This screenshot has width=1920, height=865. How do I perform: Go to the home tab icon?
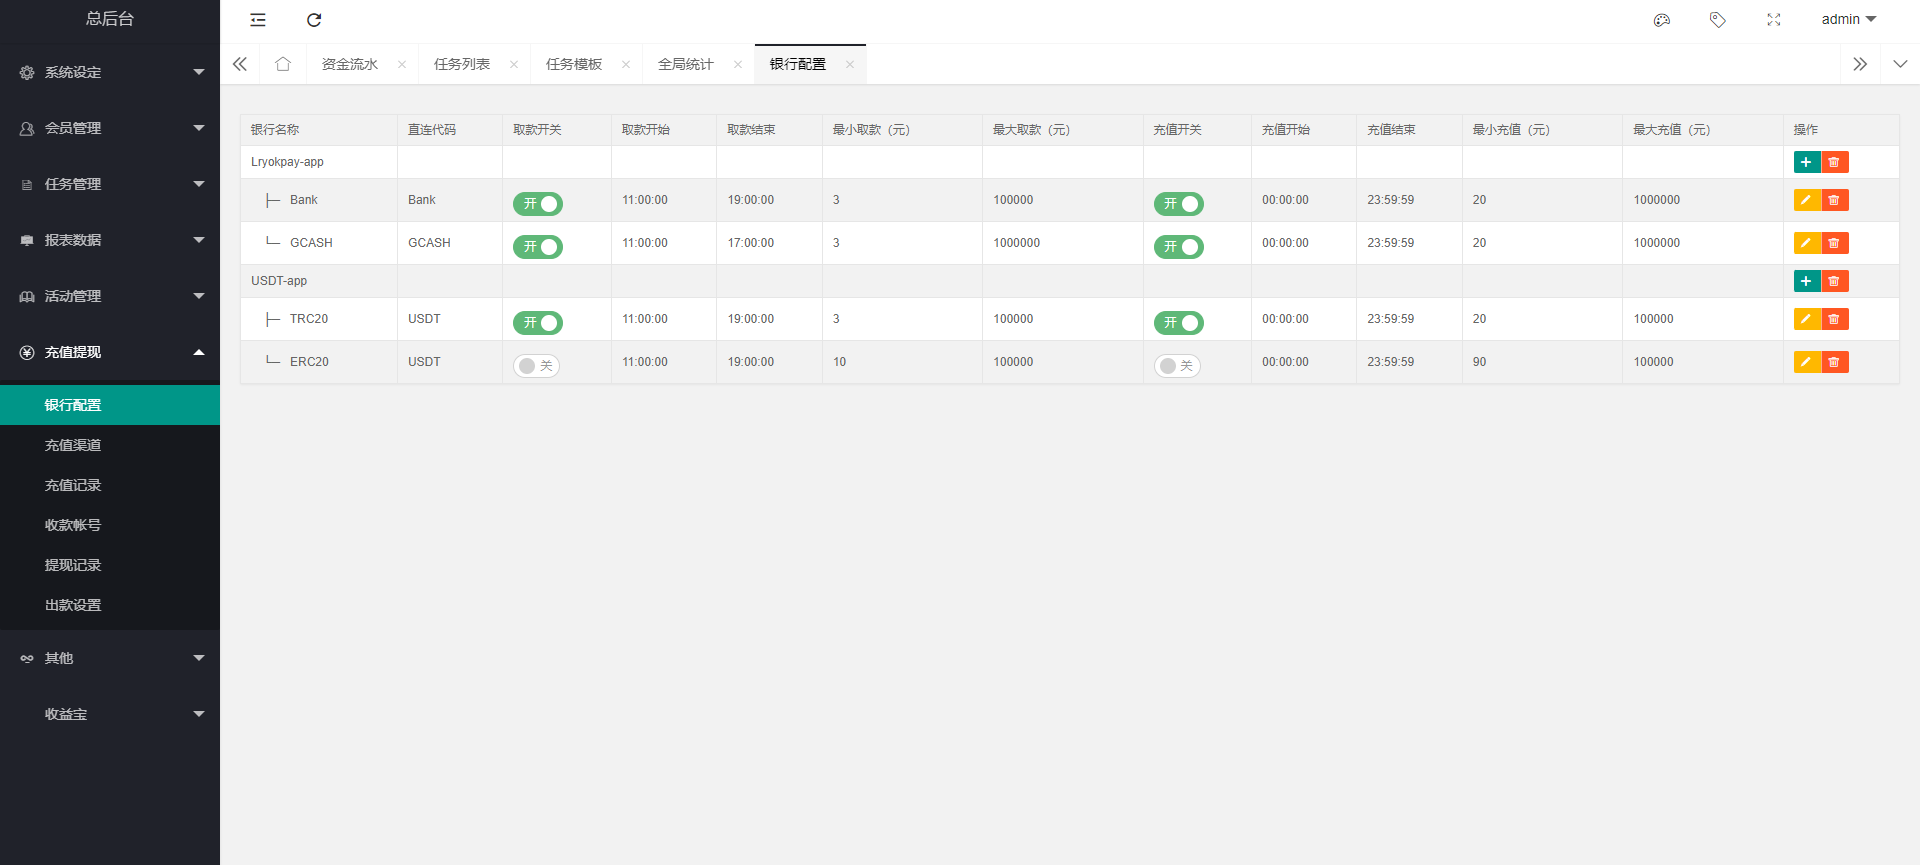[x=283, y=64]
